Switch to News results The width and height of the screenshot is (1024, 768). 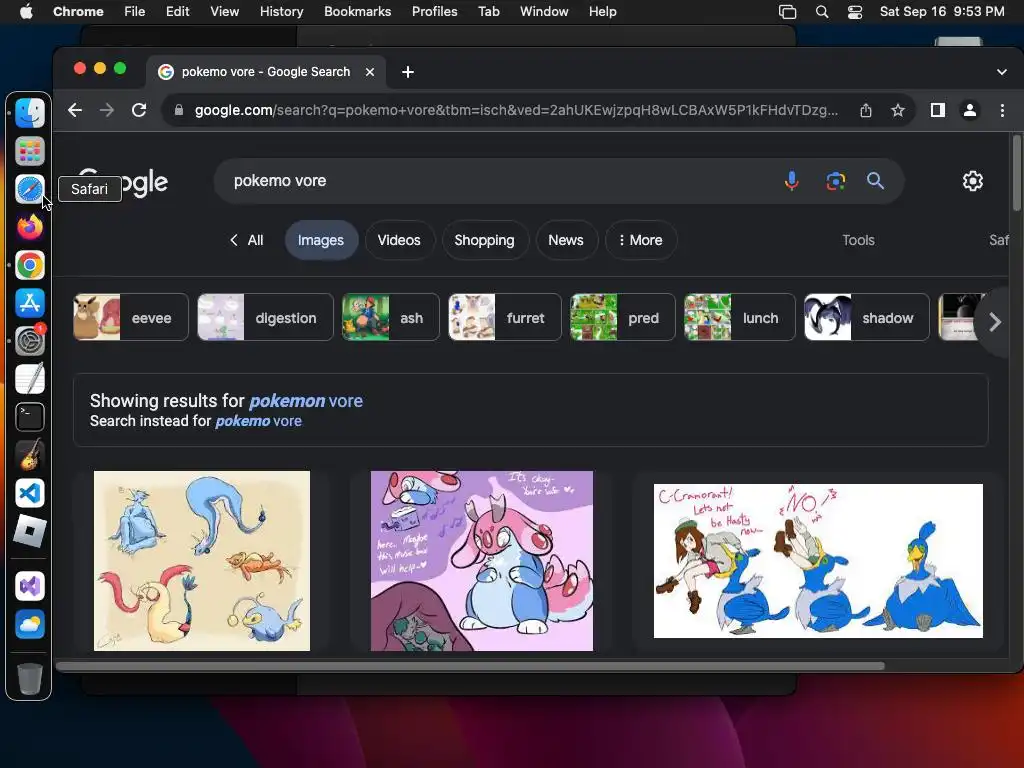pos(566,240)
